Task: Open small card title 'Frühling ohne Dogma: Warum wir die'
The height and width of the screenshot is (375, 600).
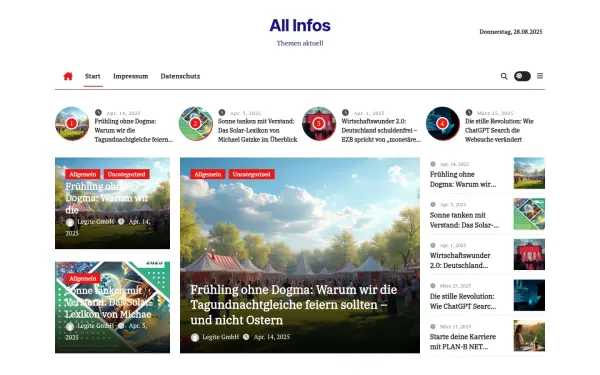Action: click(107, 198)
